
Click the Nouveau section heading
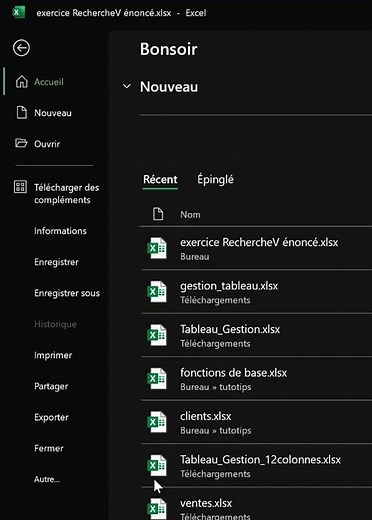169,87
